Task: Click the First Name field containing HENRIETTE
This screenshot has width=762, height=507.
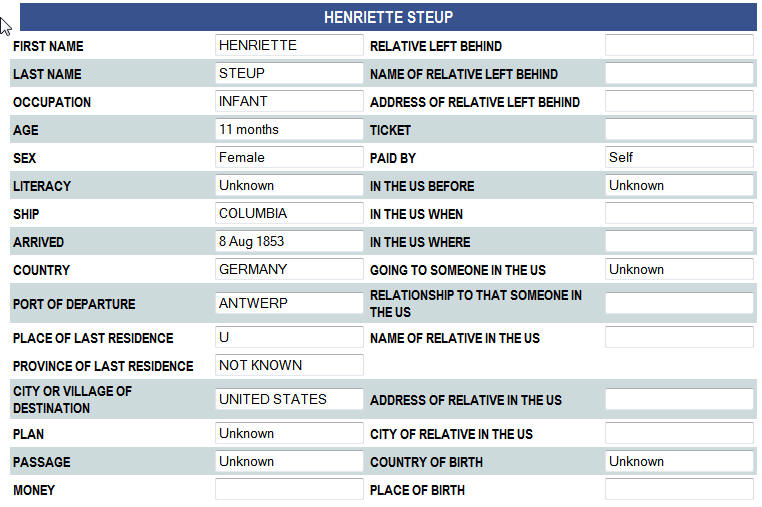Action: (x=289, y=46)
